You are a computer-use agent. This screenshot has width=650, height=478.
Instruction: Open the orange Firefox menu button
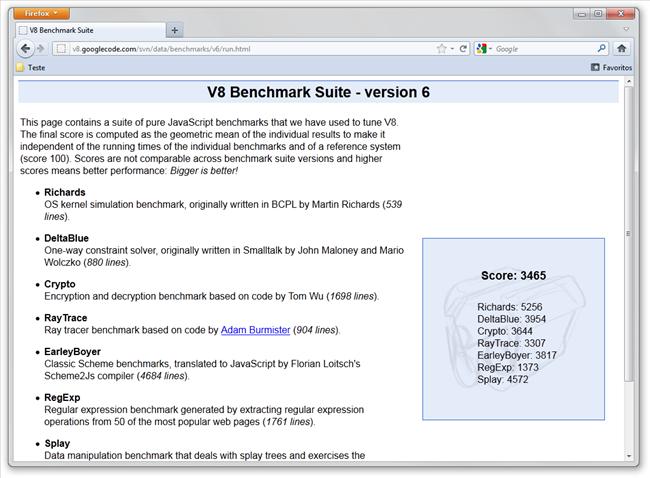click(41, 14)
